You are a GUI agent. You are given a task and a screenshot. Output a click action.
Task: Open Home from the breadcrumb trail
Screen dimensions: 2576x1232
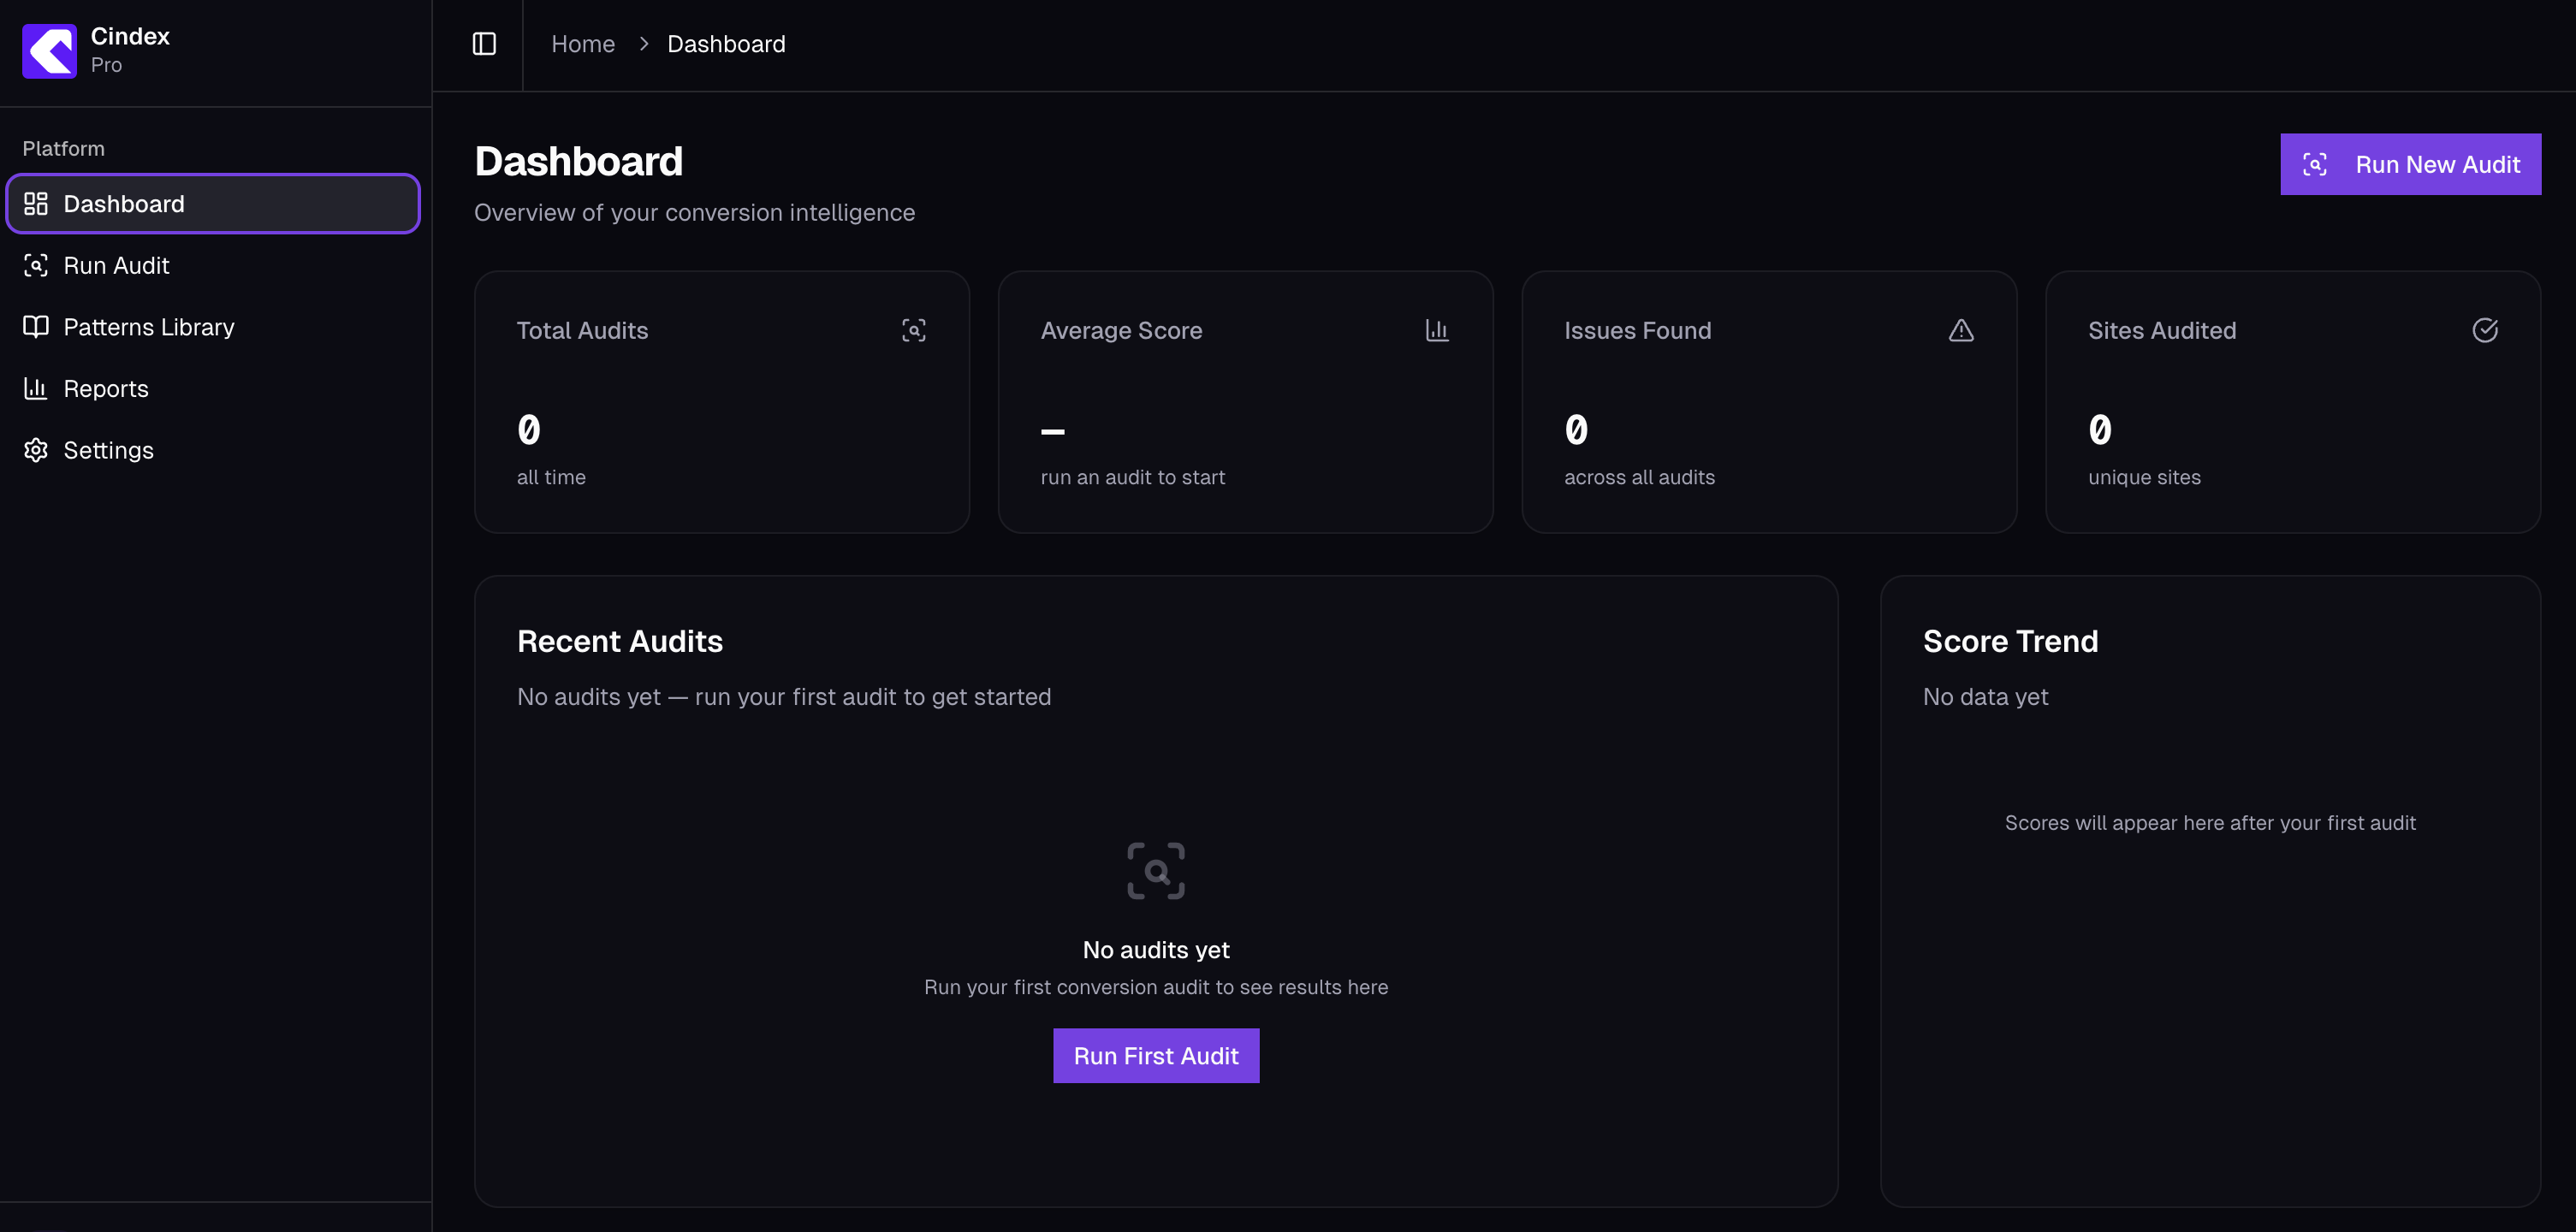click(583, 44)
